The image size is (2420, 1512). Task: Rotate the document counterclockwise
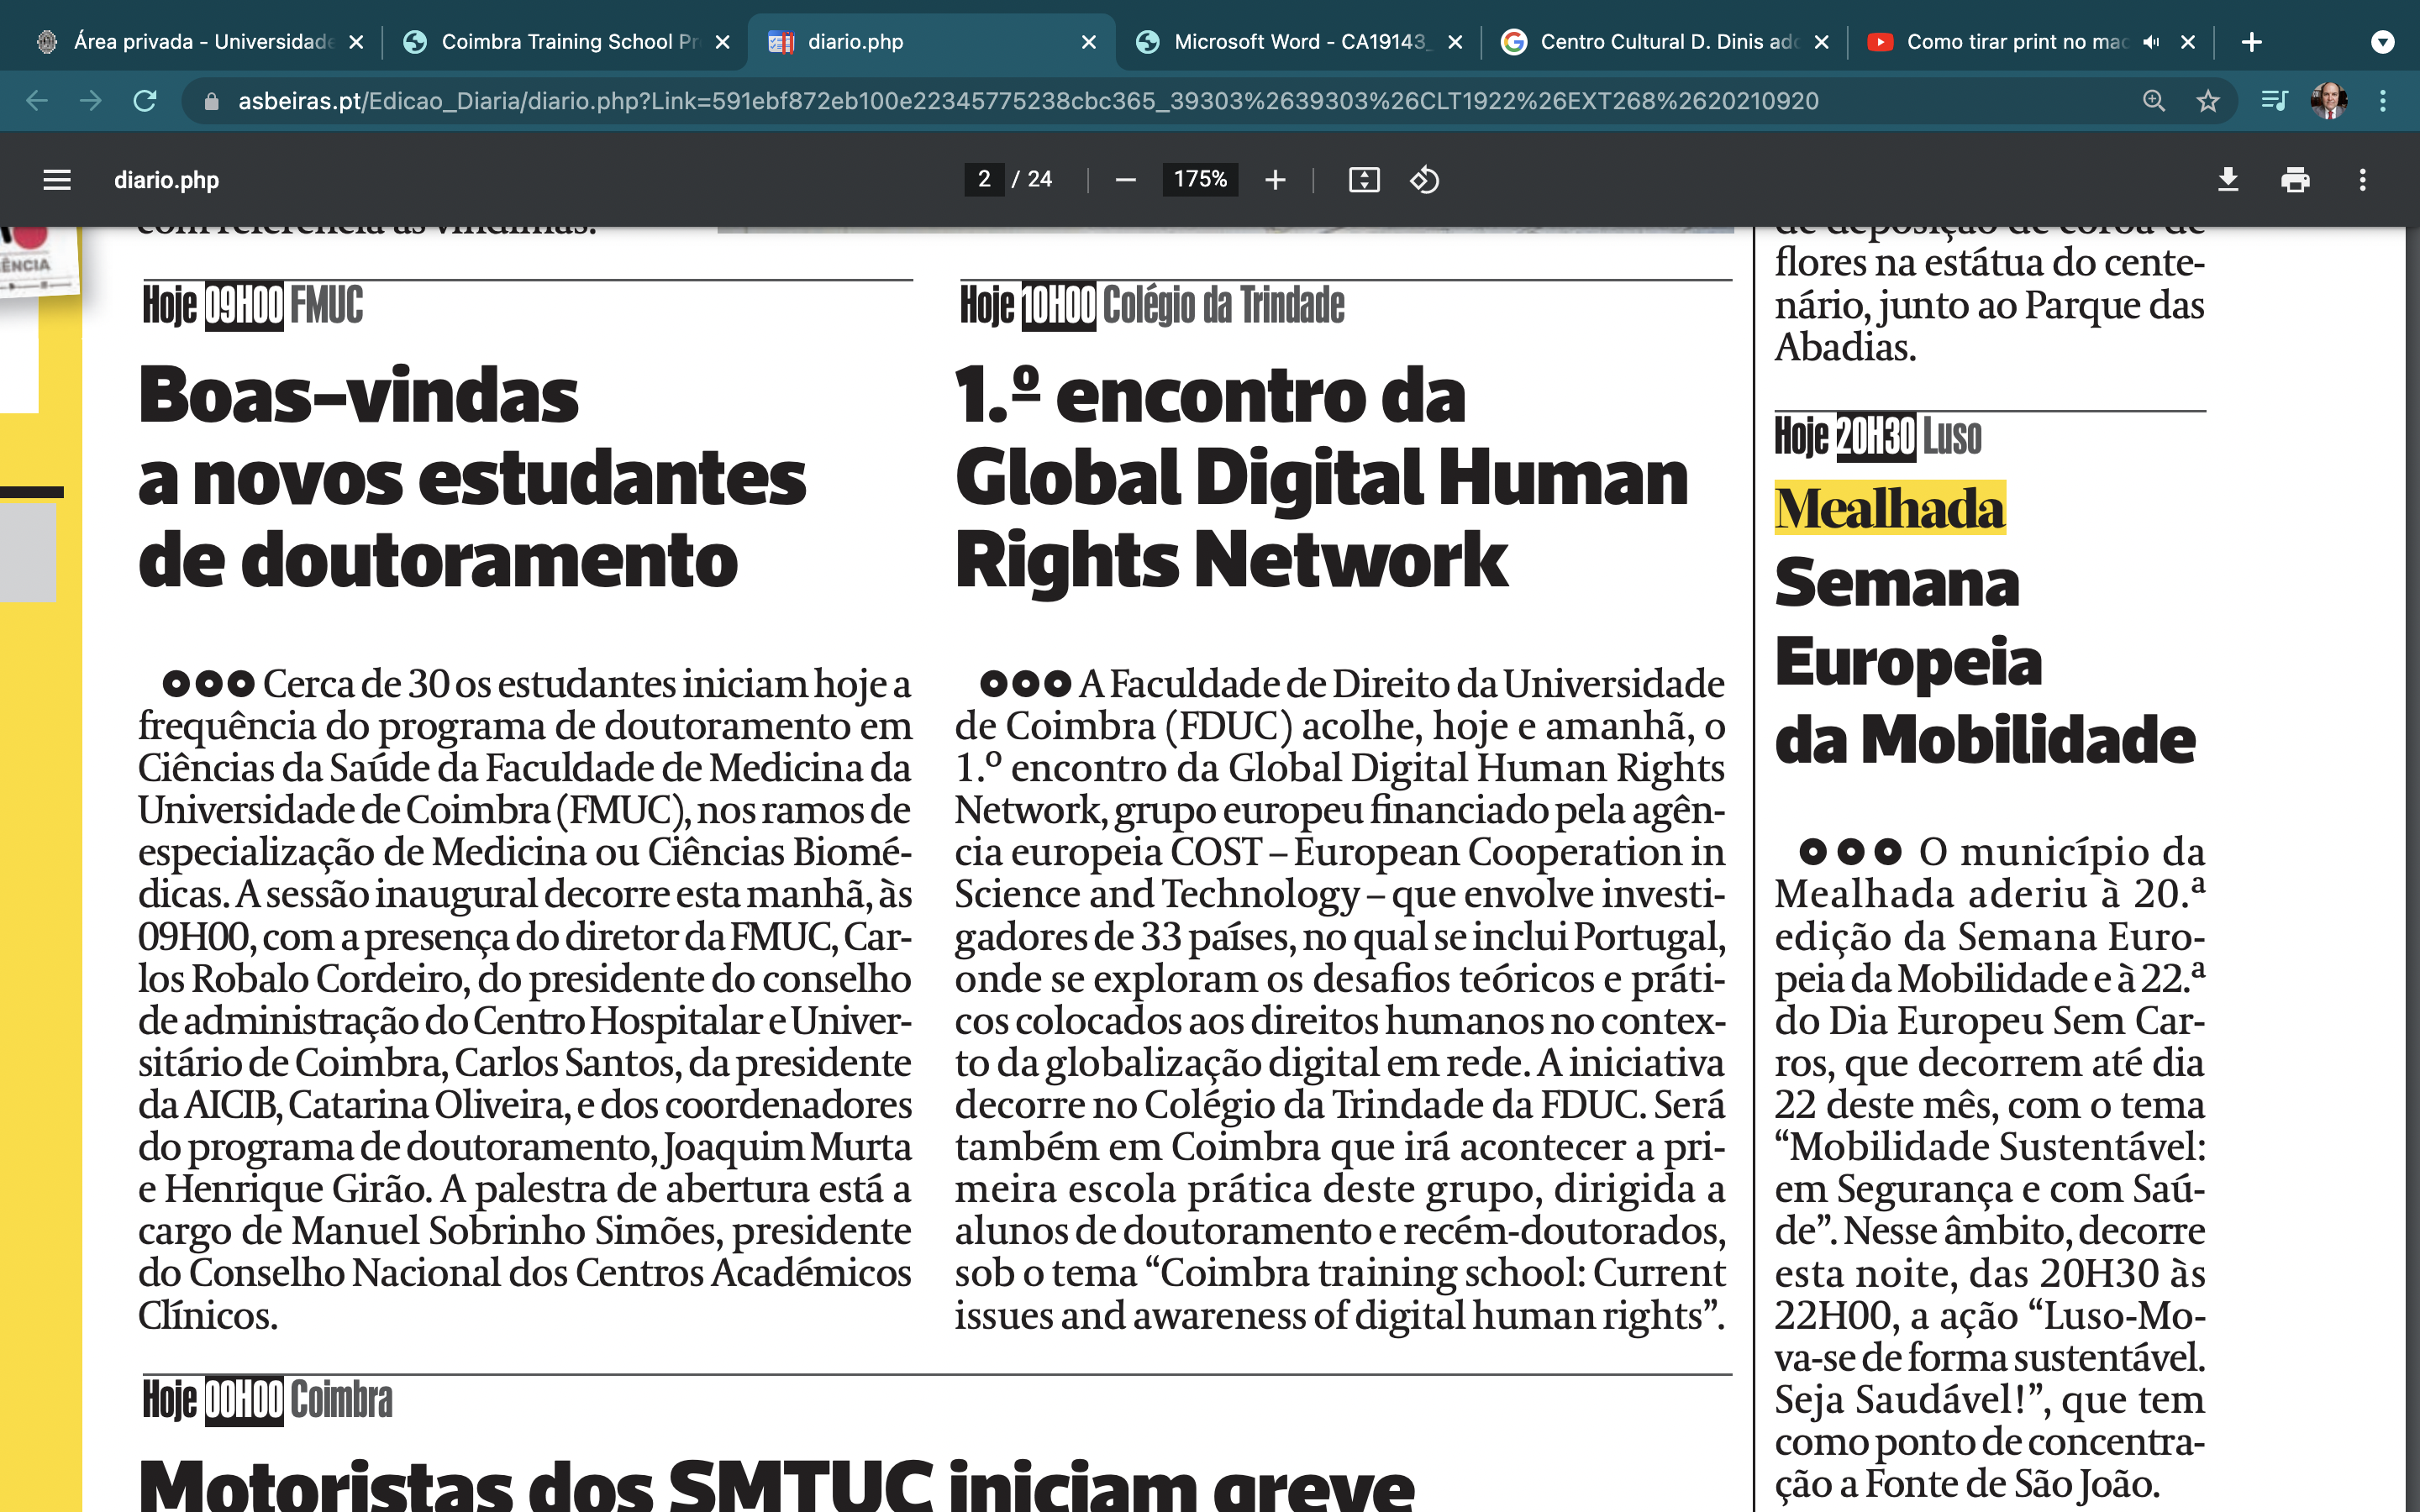click(x=1424, y=180)
